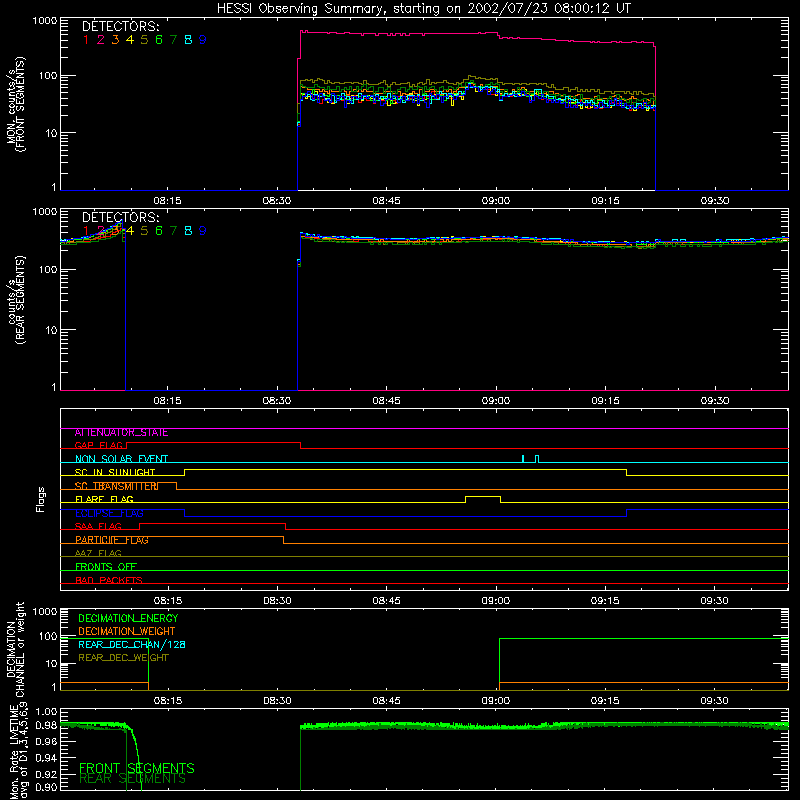The width and height of the screenshot is (800, 800).
Task: Click the 0.92 tick on livetime axis
Action: [46, 772]
